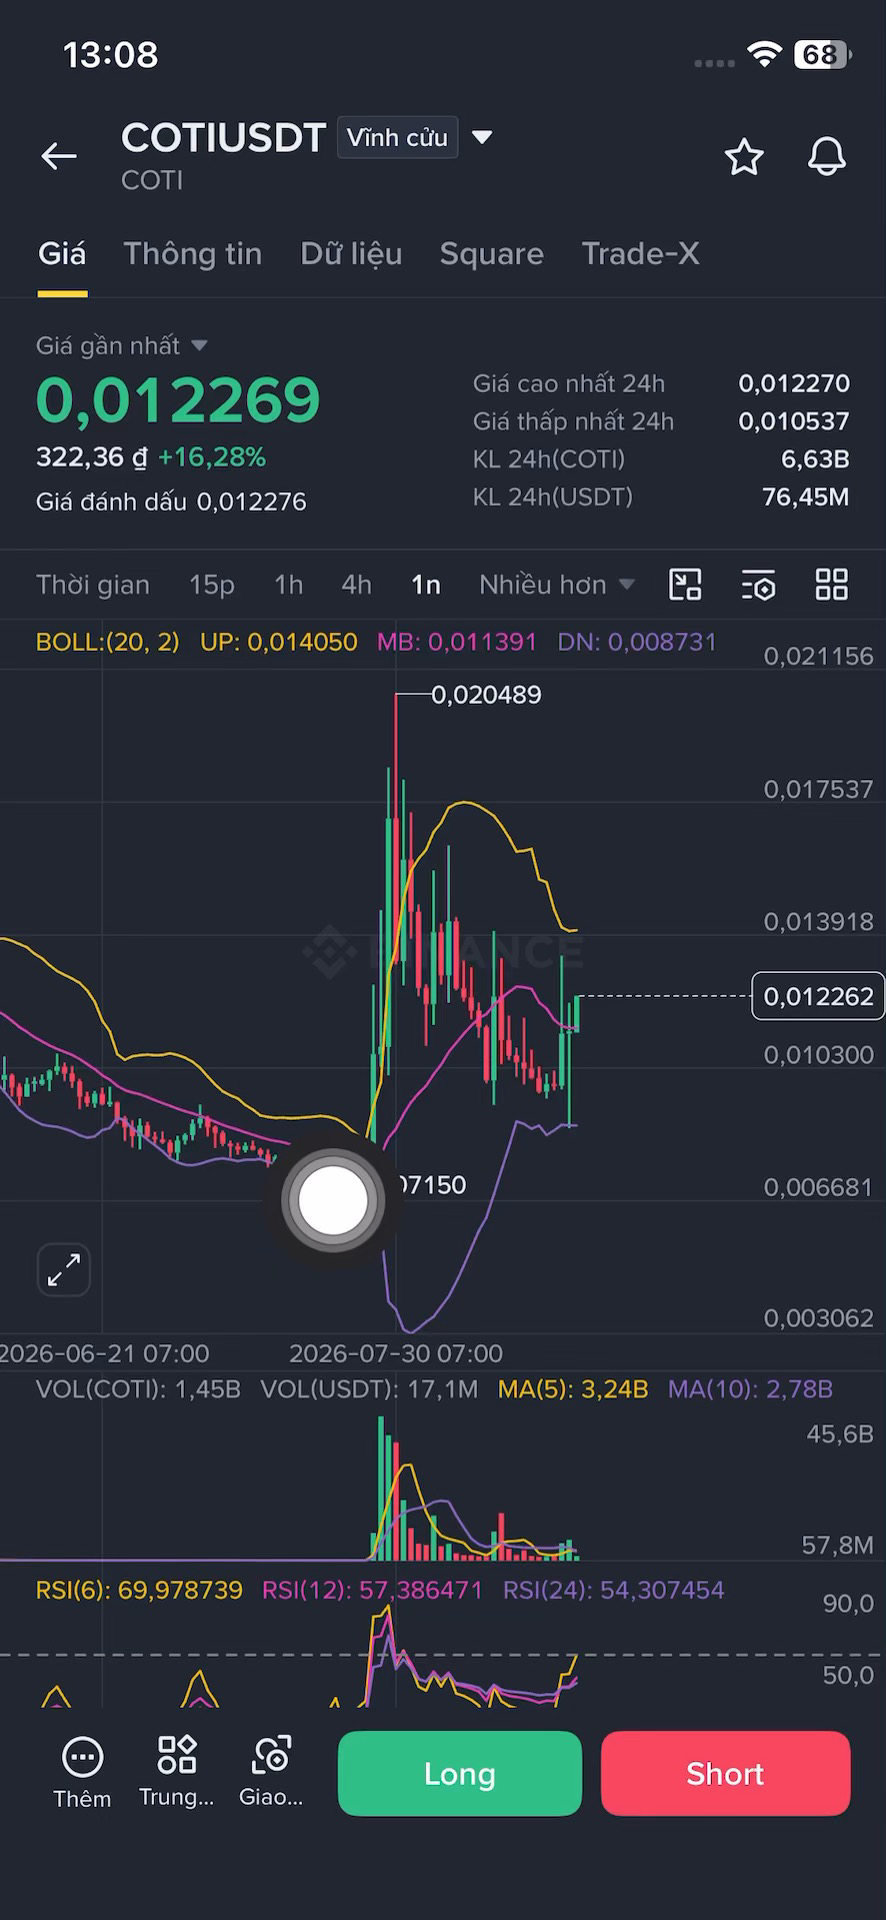The image size is (886, 1920).
Task: Tap the large last price 0,012269
Action: 178,399
